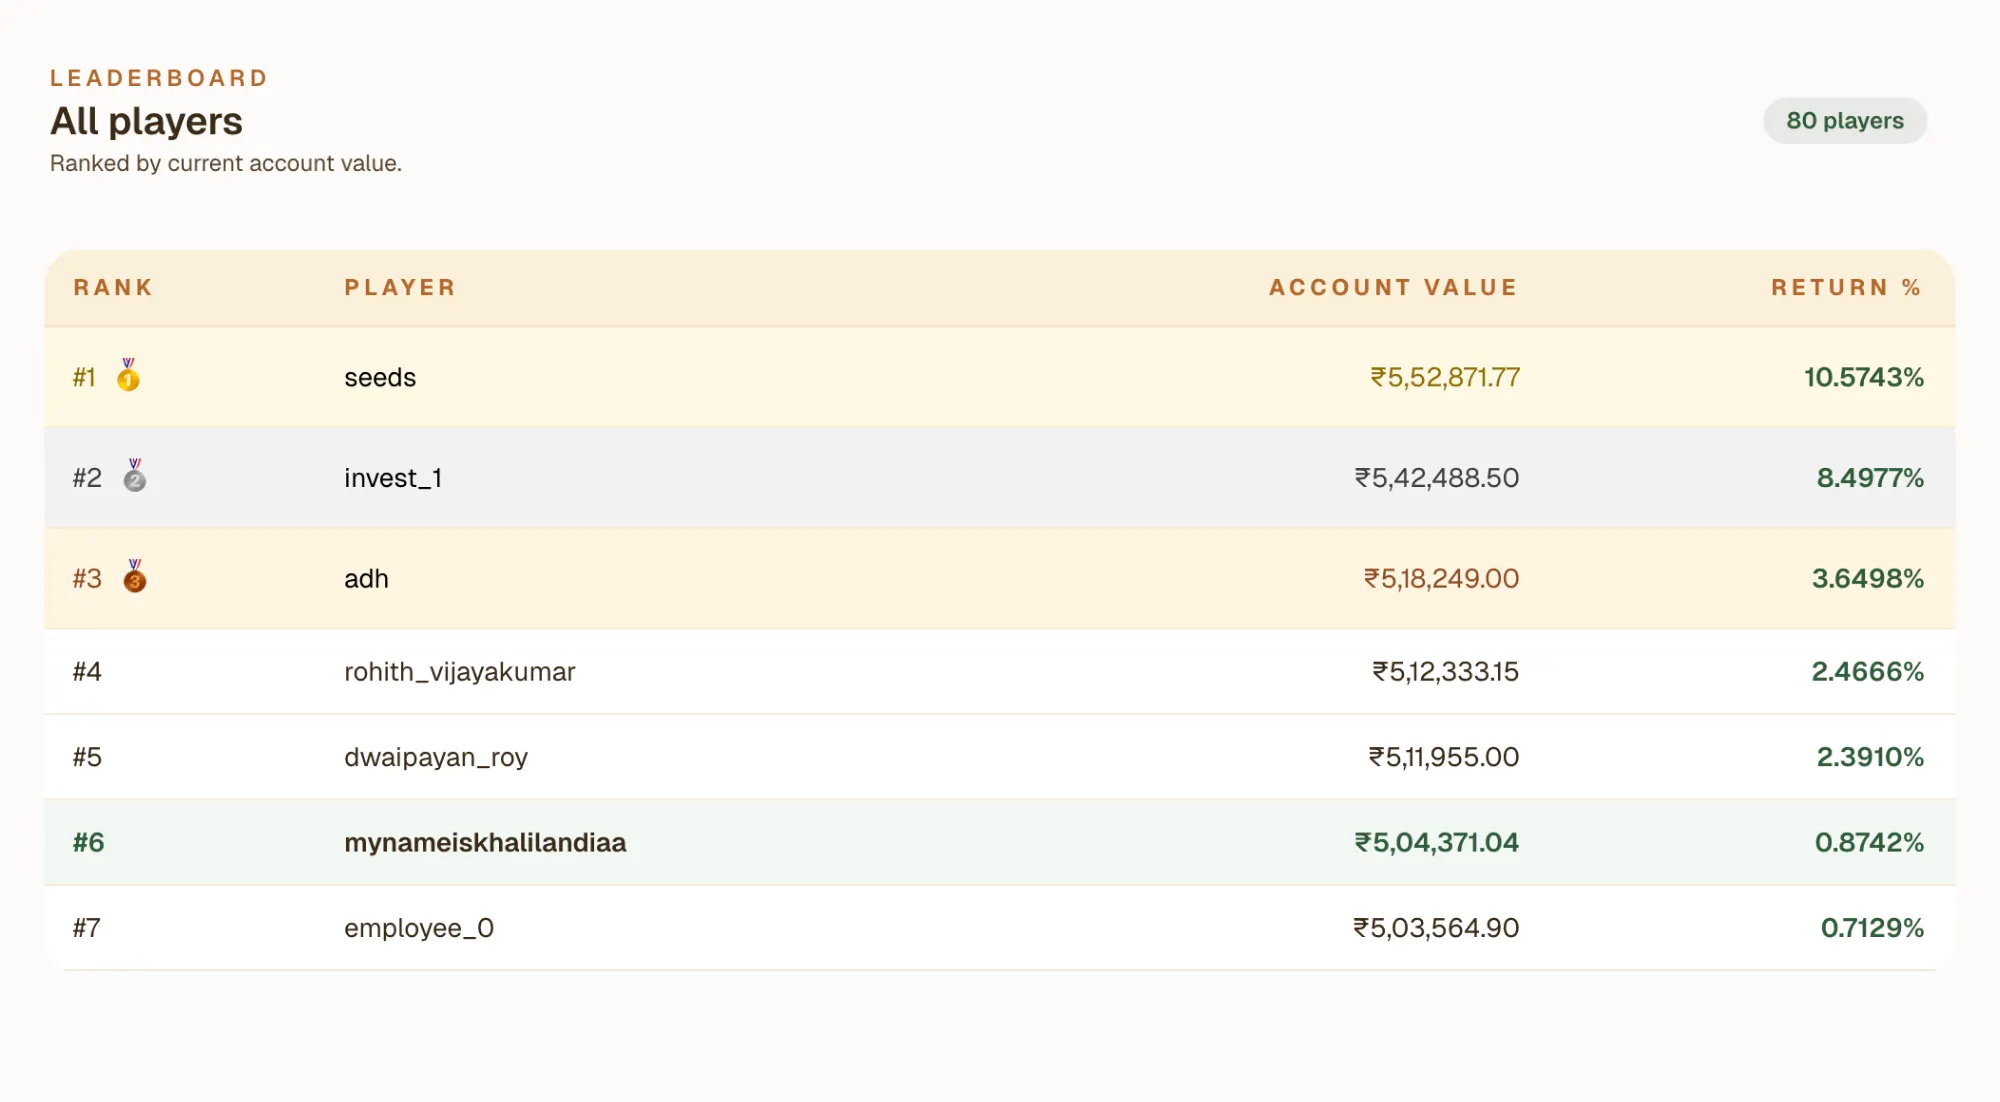Click the ACCOUNT VALUE column header
2000x1102 pixels.
click(1393, 288)
